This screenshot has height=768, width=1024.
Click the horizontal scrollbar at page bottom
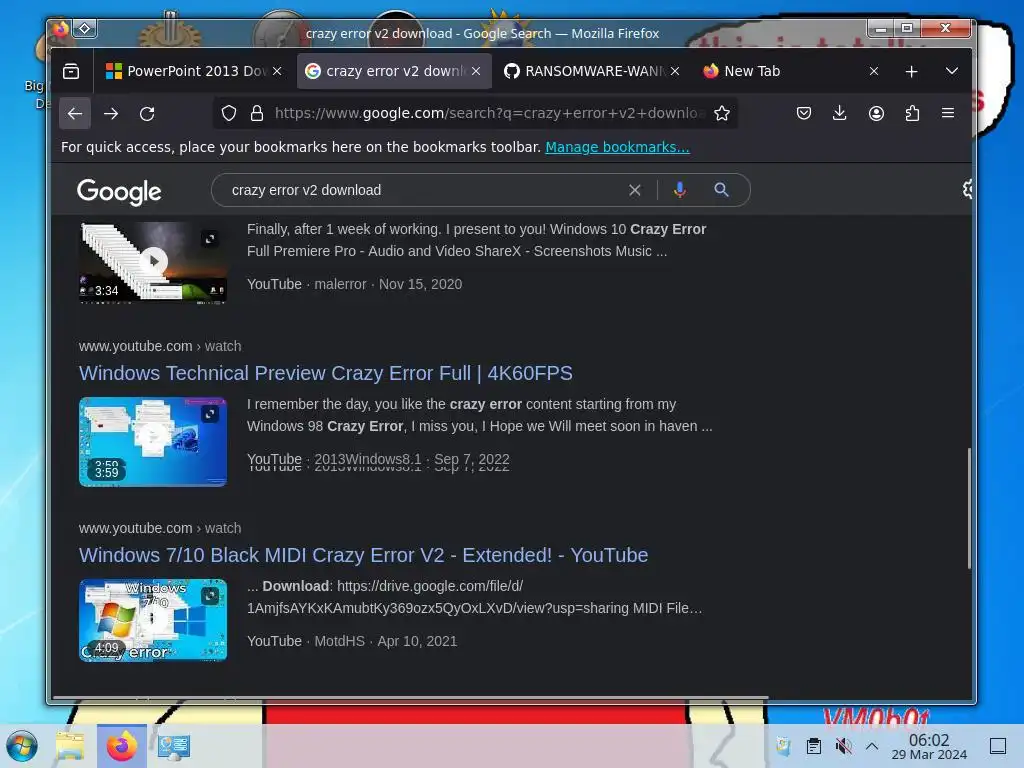(x=410, y=698)
